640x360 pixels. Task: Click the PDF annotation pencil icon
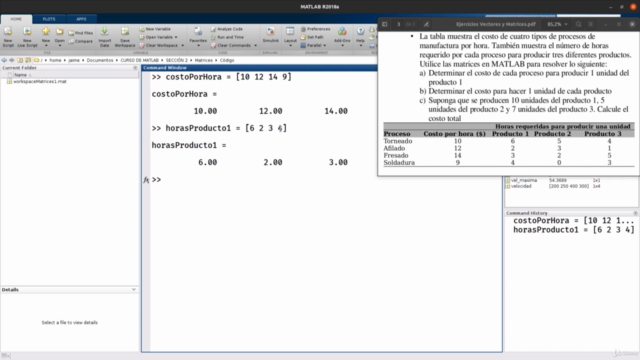point(426,24)
